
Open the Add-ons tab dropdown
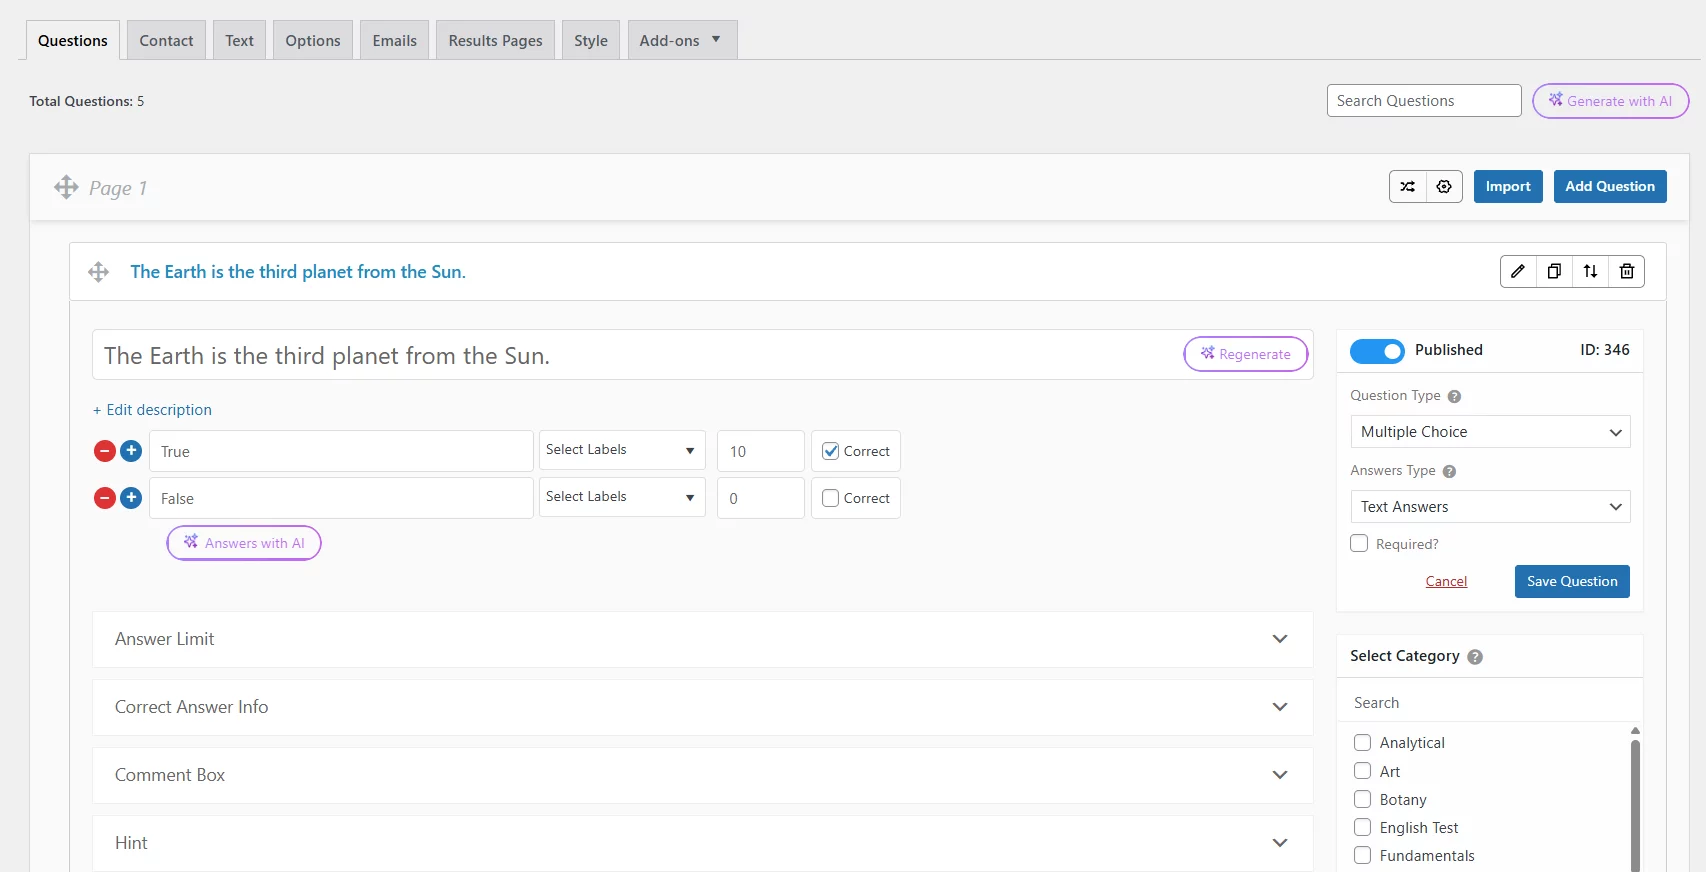(682, 40)
